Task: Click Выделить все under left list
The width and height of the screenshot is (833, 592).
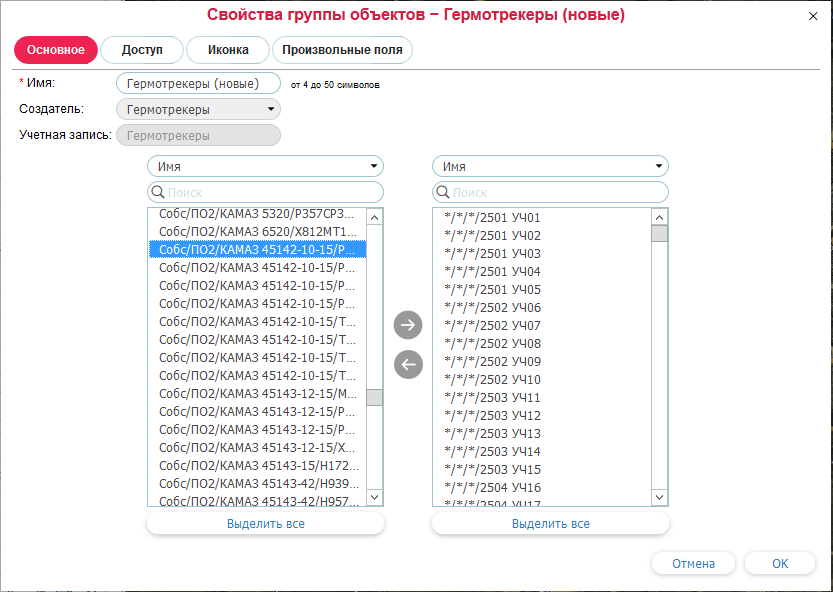Action: 265,523
